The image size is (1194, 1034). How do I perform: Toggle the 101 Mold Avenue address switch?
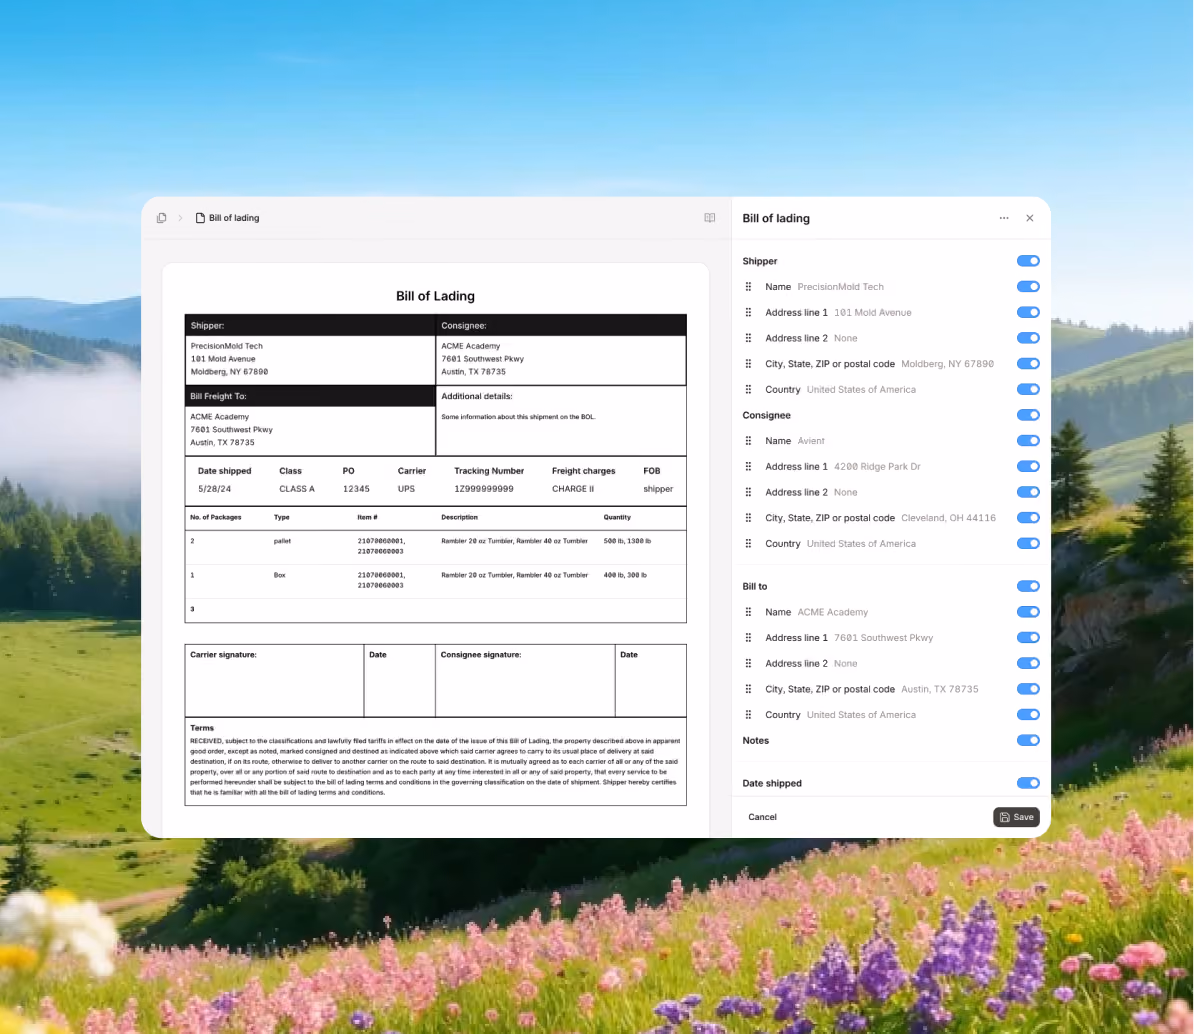pyautogui.click(x=1028, y=312)
